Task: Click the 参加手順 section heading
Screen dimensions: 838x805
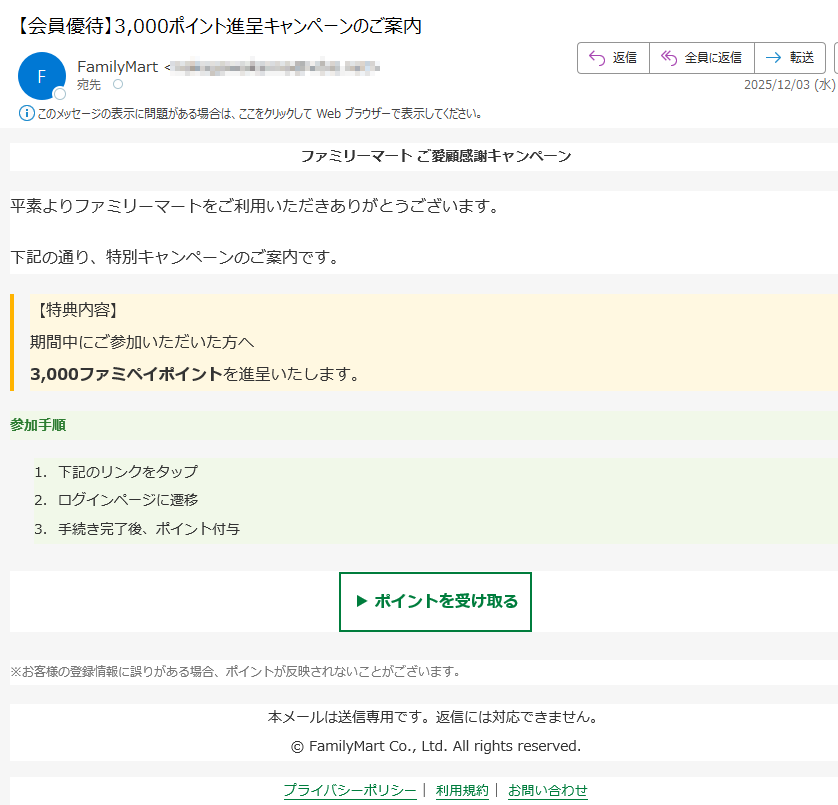Action: (x=38, y=425)
